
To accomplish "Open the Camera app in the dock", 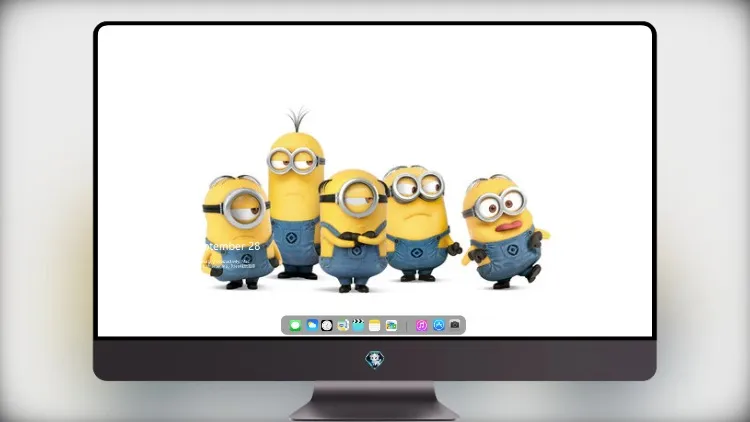I will (455, 325).
